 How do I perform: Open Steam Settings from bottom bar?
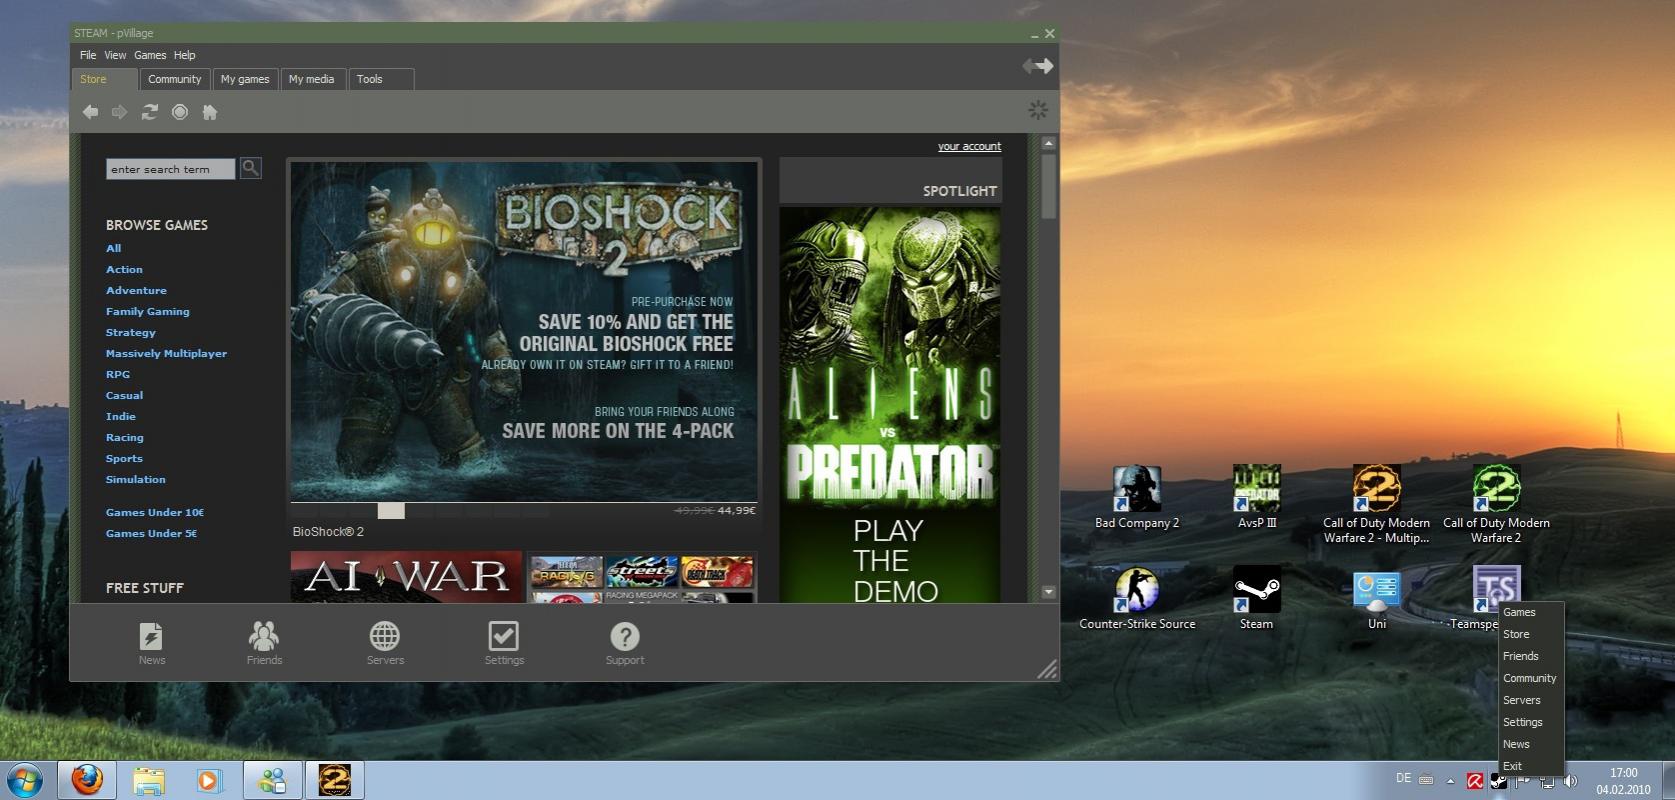pyautogui.click(x=504, y=643)
